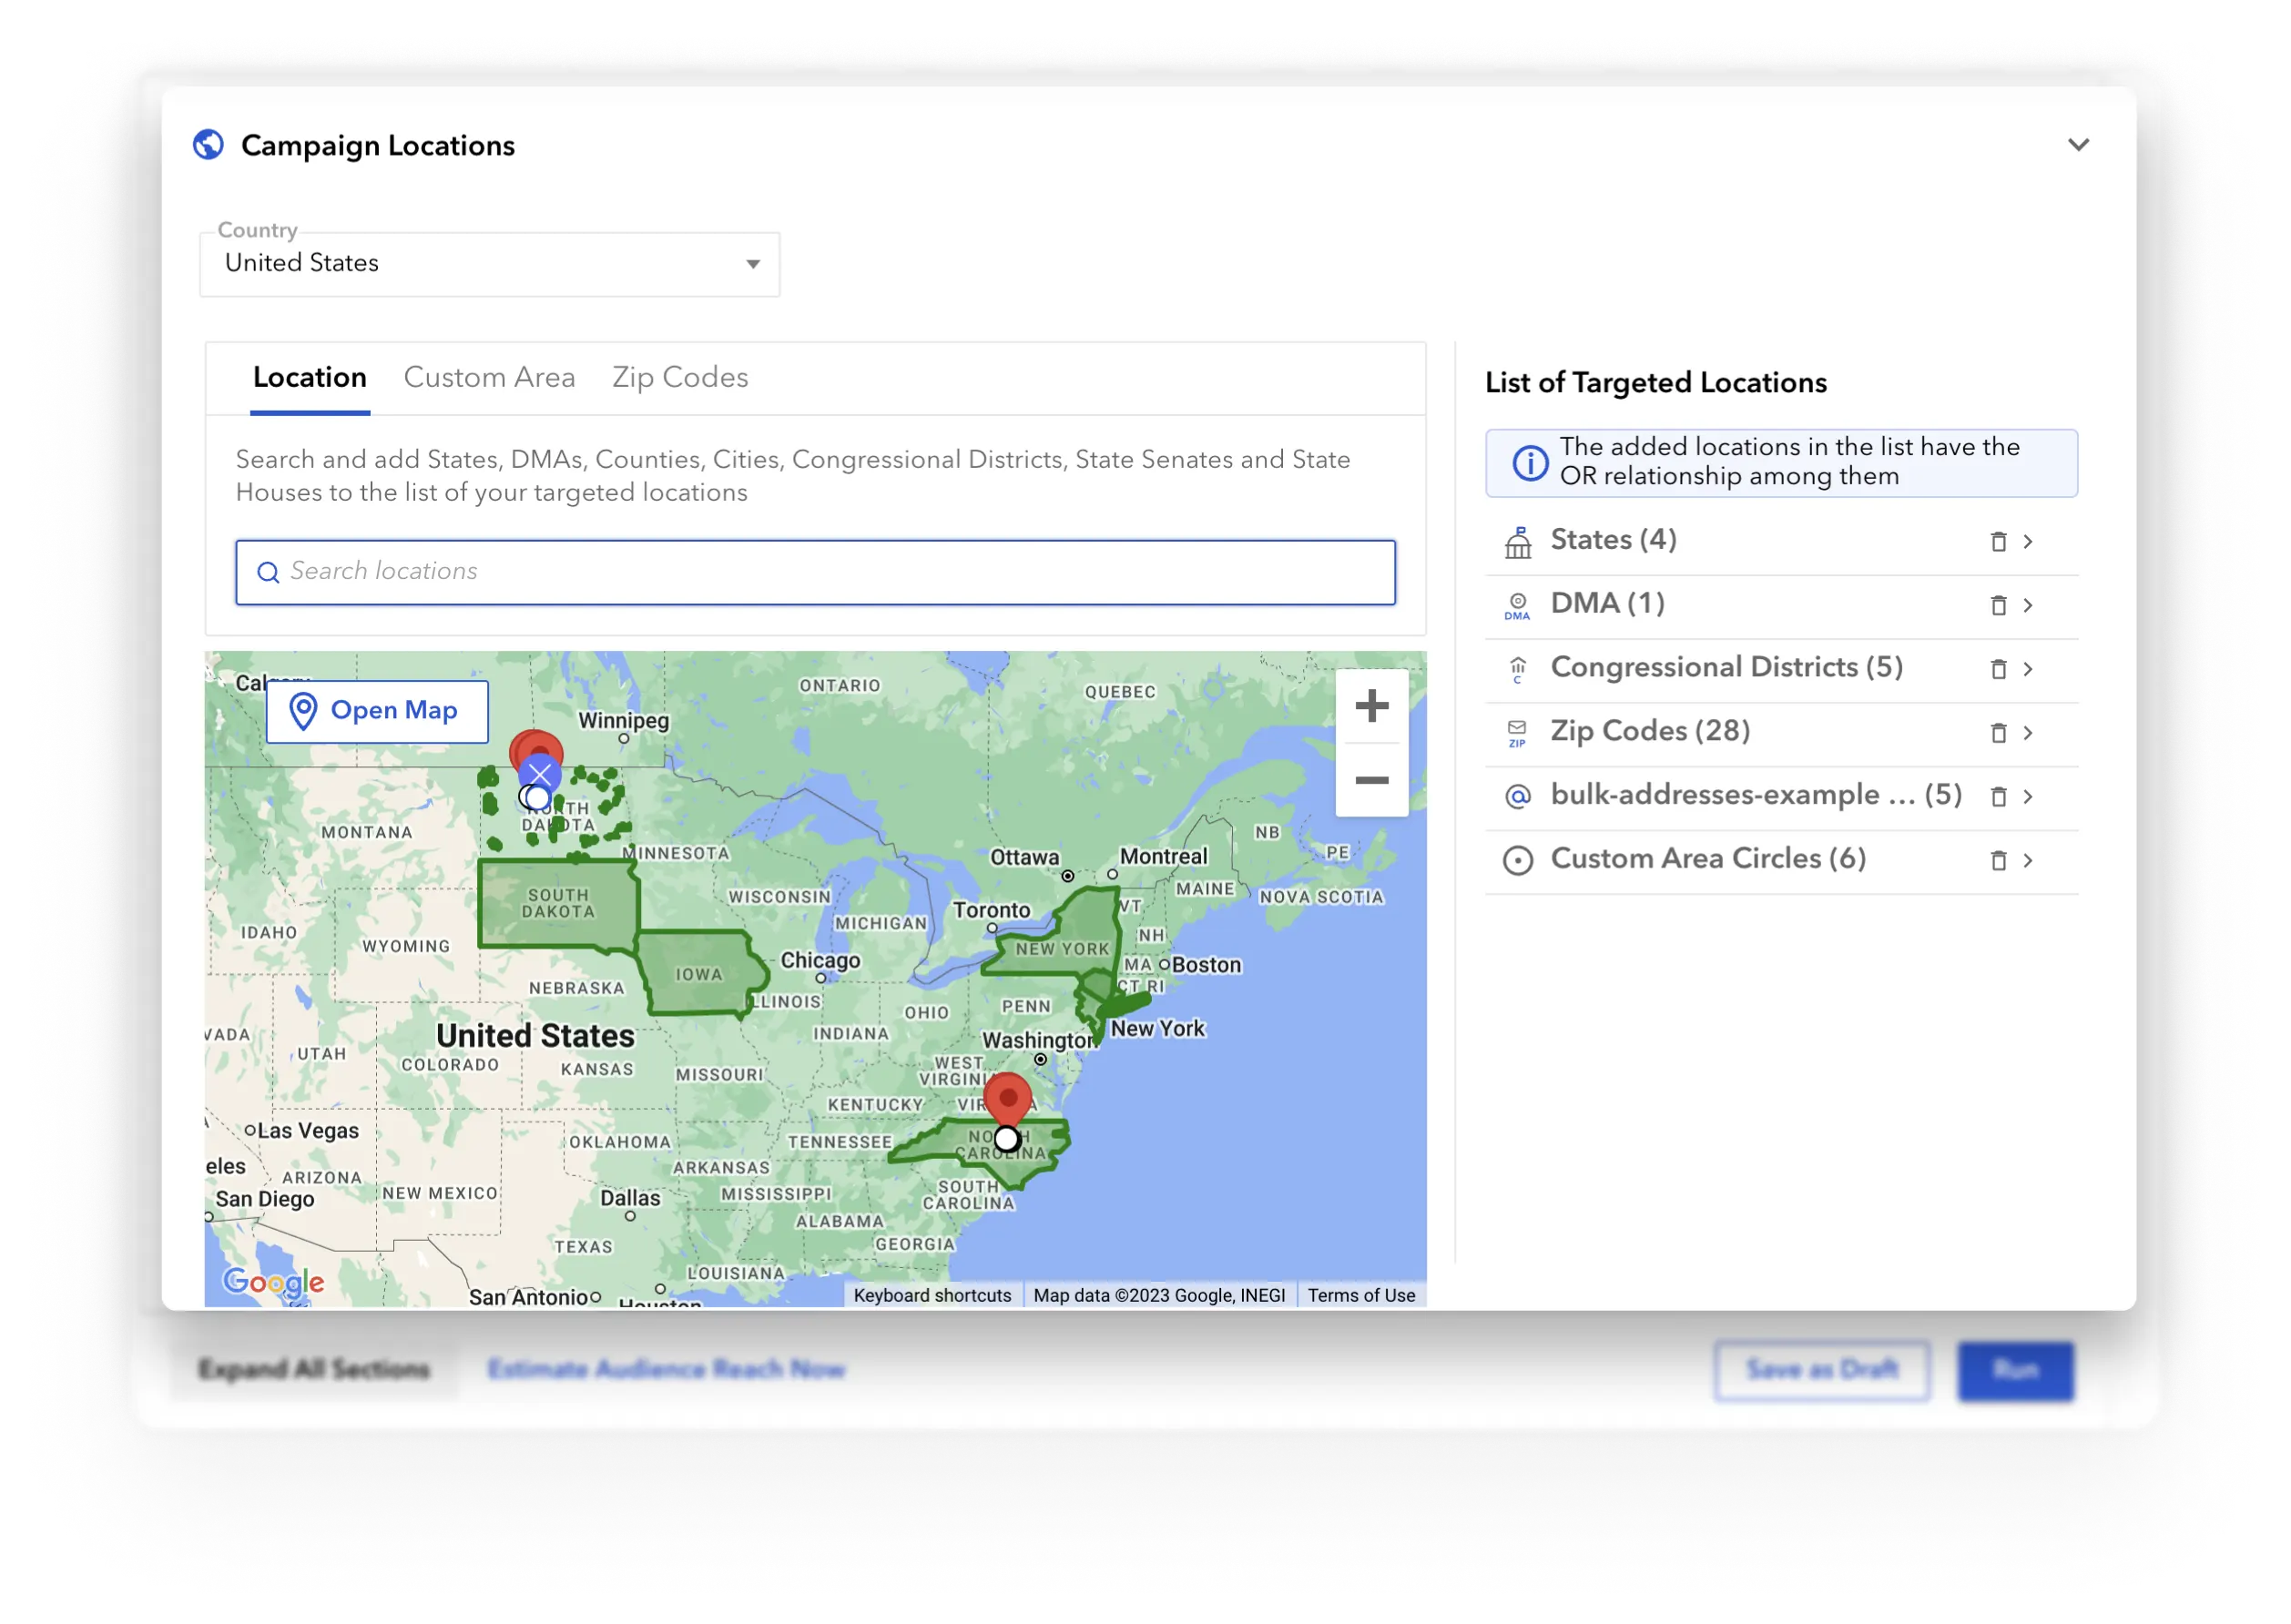Click the Search locations input field

pyautogui.click(x=814, y=571)
